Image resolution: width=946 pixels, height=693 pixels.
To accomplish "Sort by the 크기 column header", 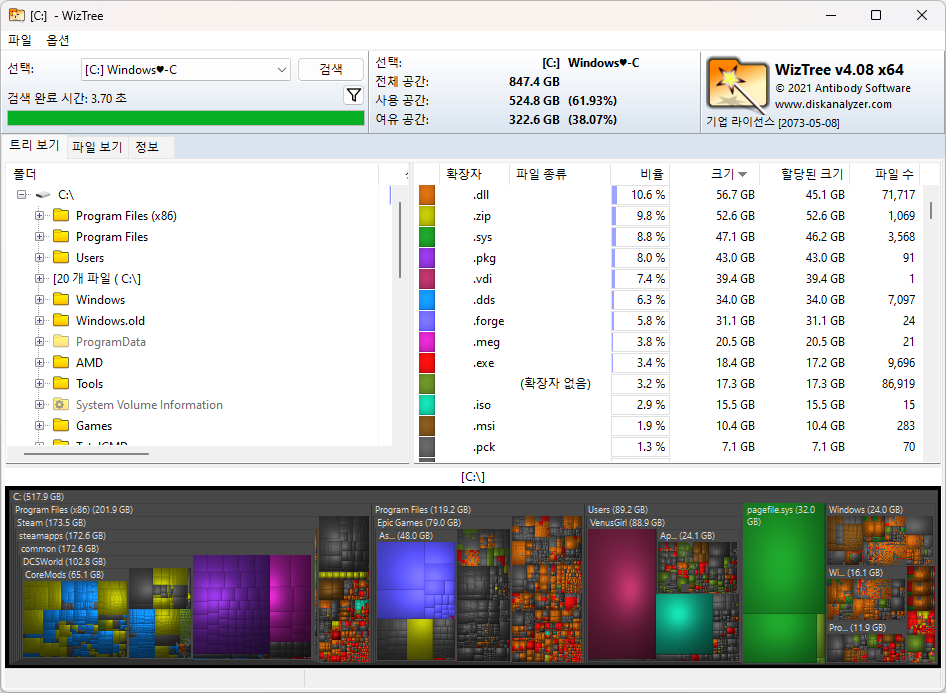I will click(714, 174).
